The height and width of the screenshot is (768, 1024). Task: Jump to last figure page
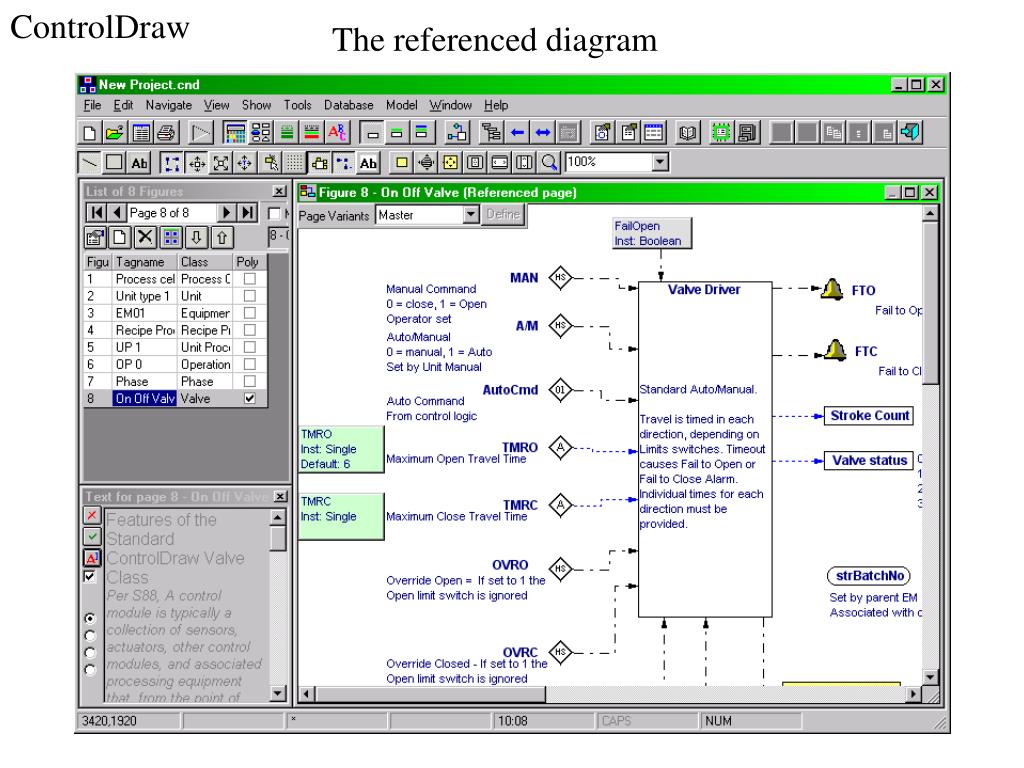click(247, 212)
